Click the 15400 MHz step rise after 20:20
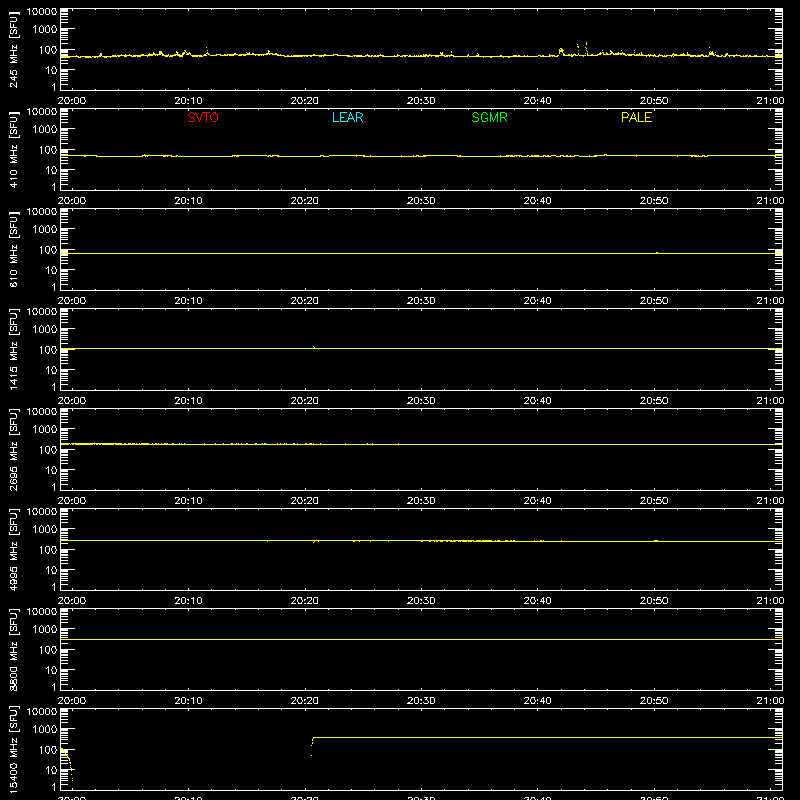Screen dimensions: 800x800 [312, 746]
